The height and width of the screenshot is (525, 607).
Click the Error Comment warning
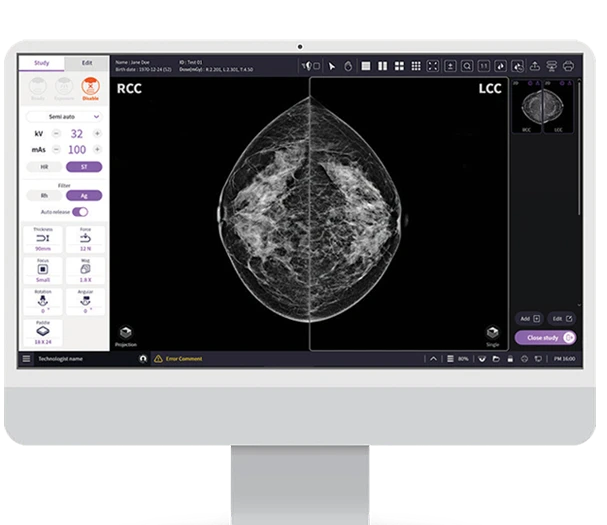[x=178, y=359]
